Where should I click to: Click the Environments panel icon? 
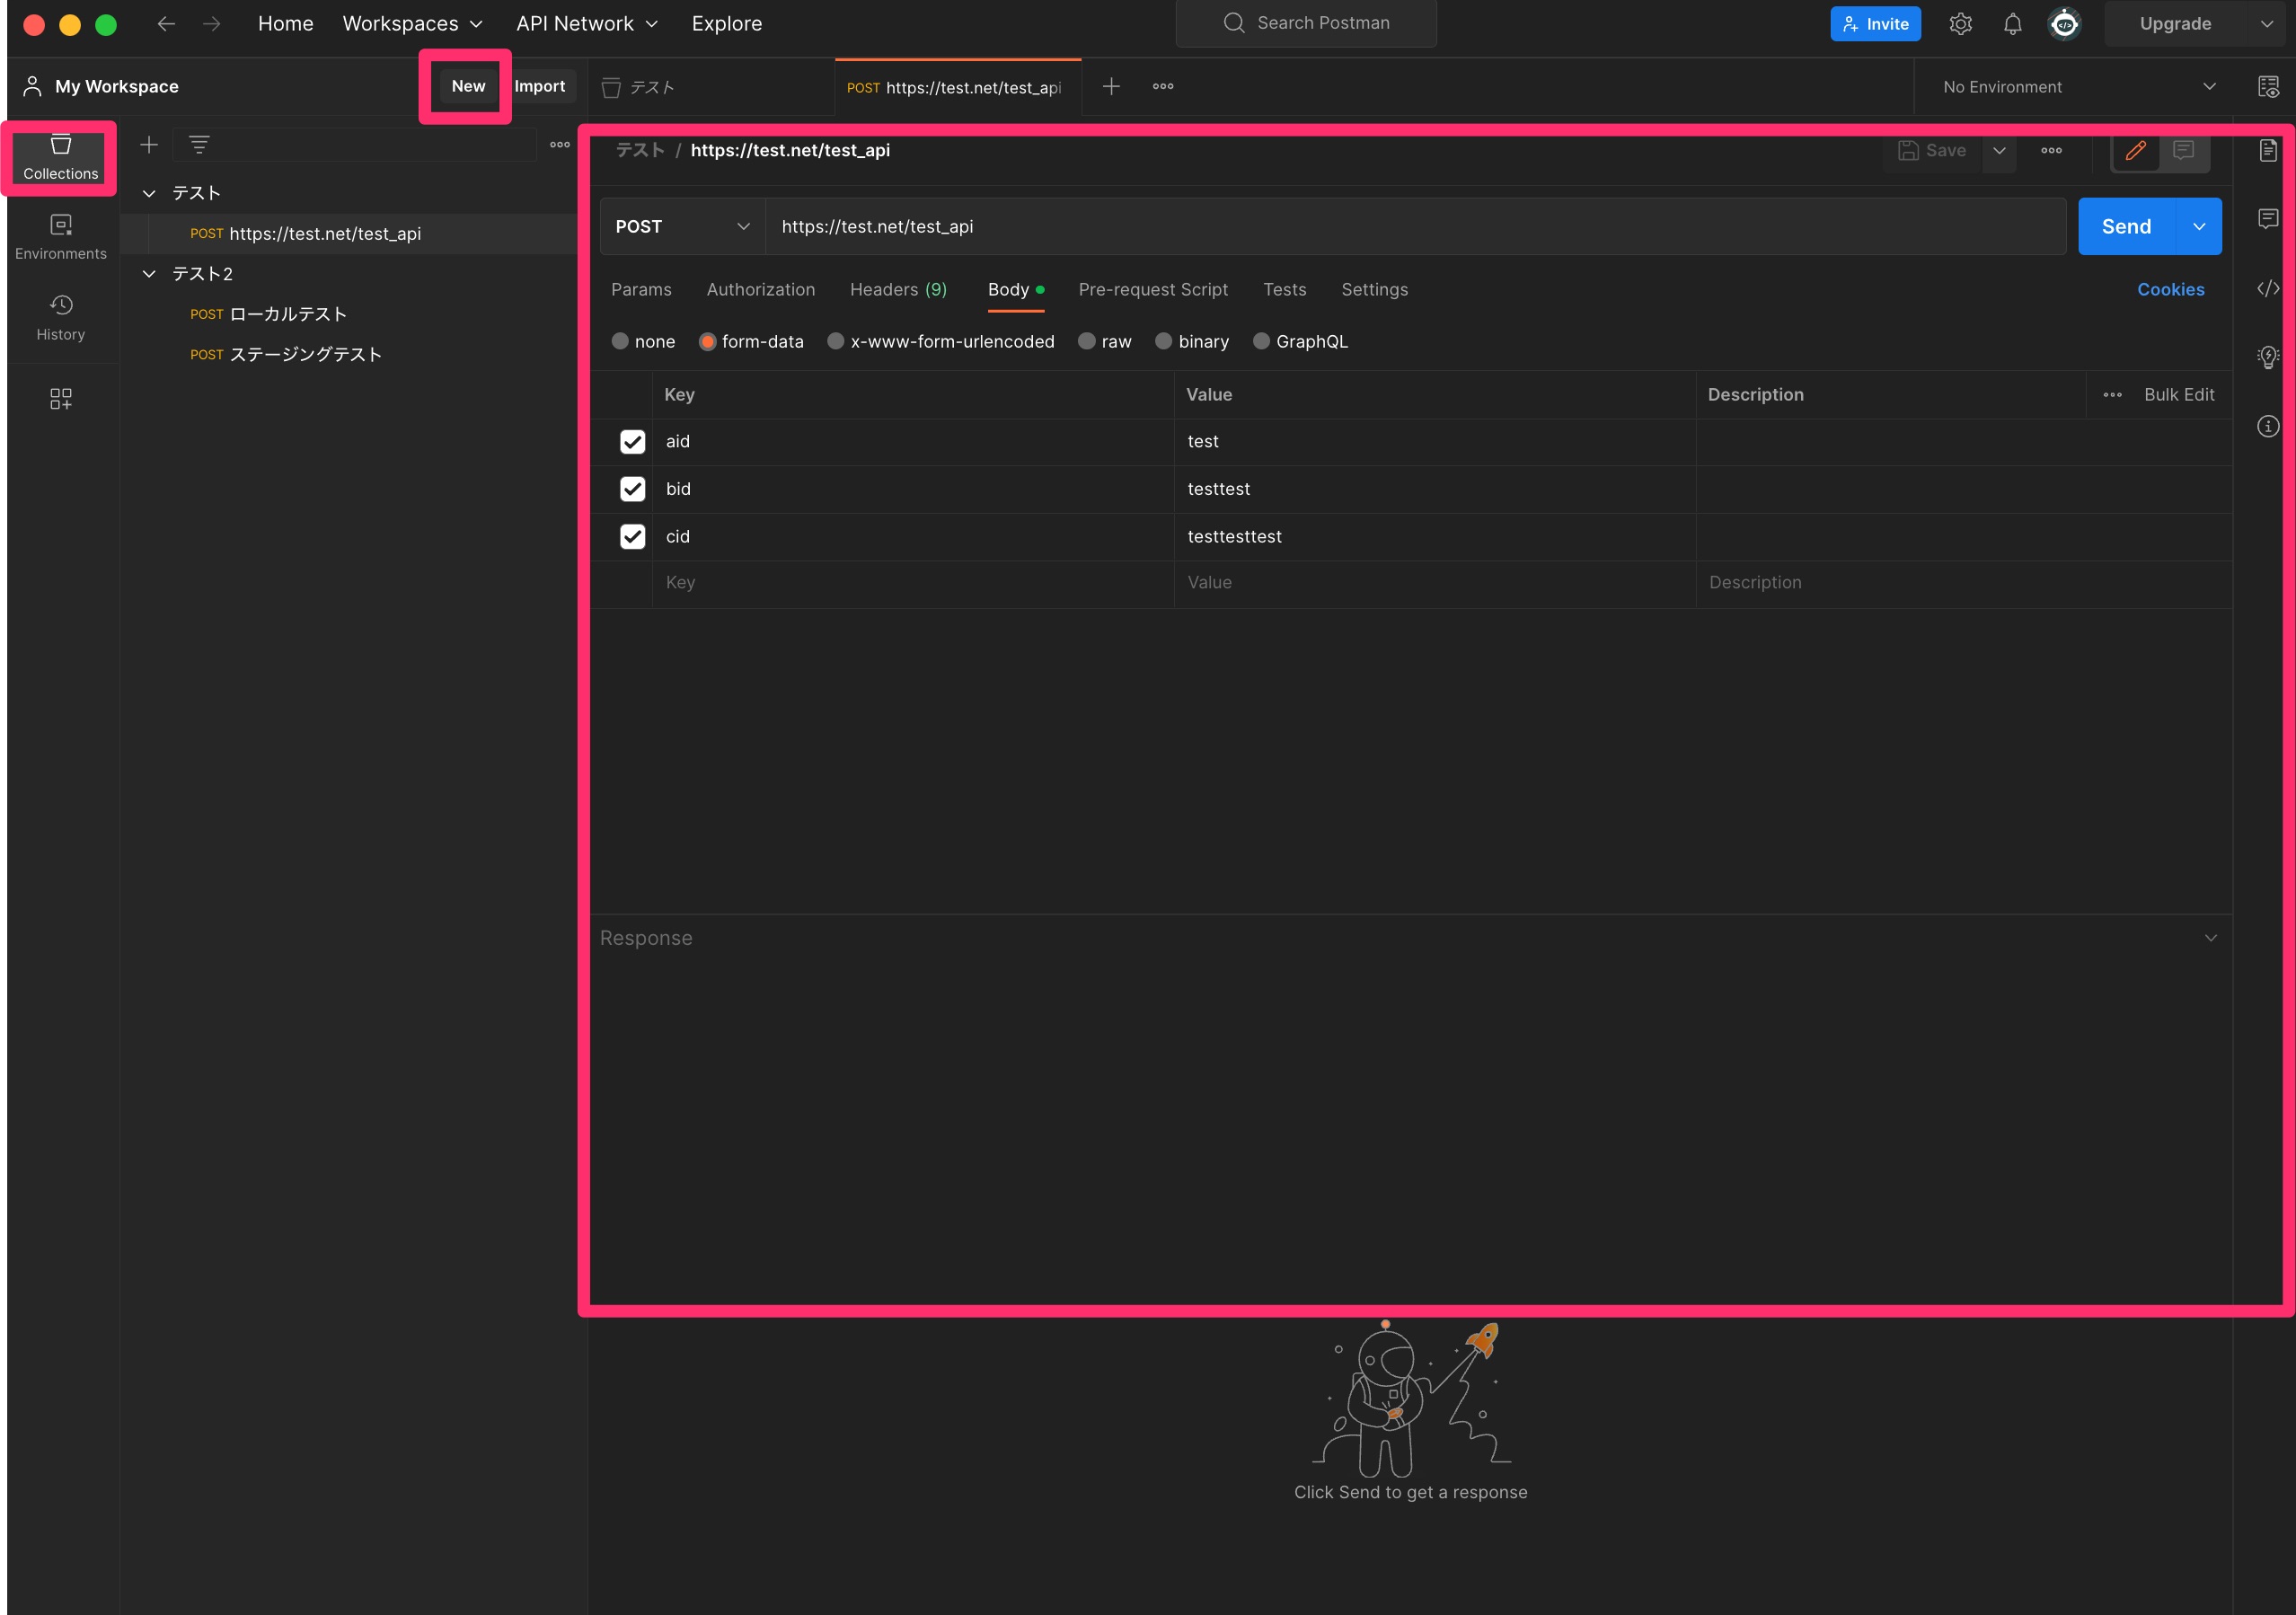59,227
